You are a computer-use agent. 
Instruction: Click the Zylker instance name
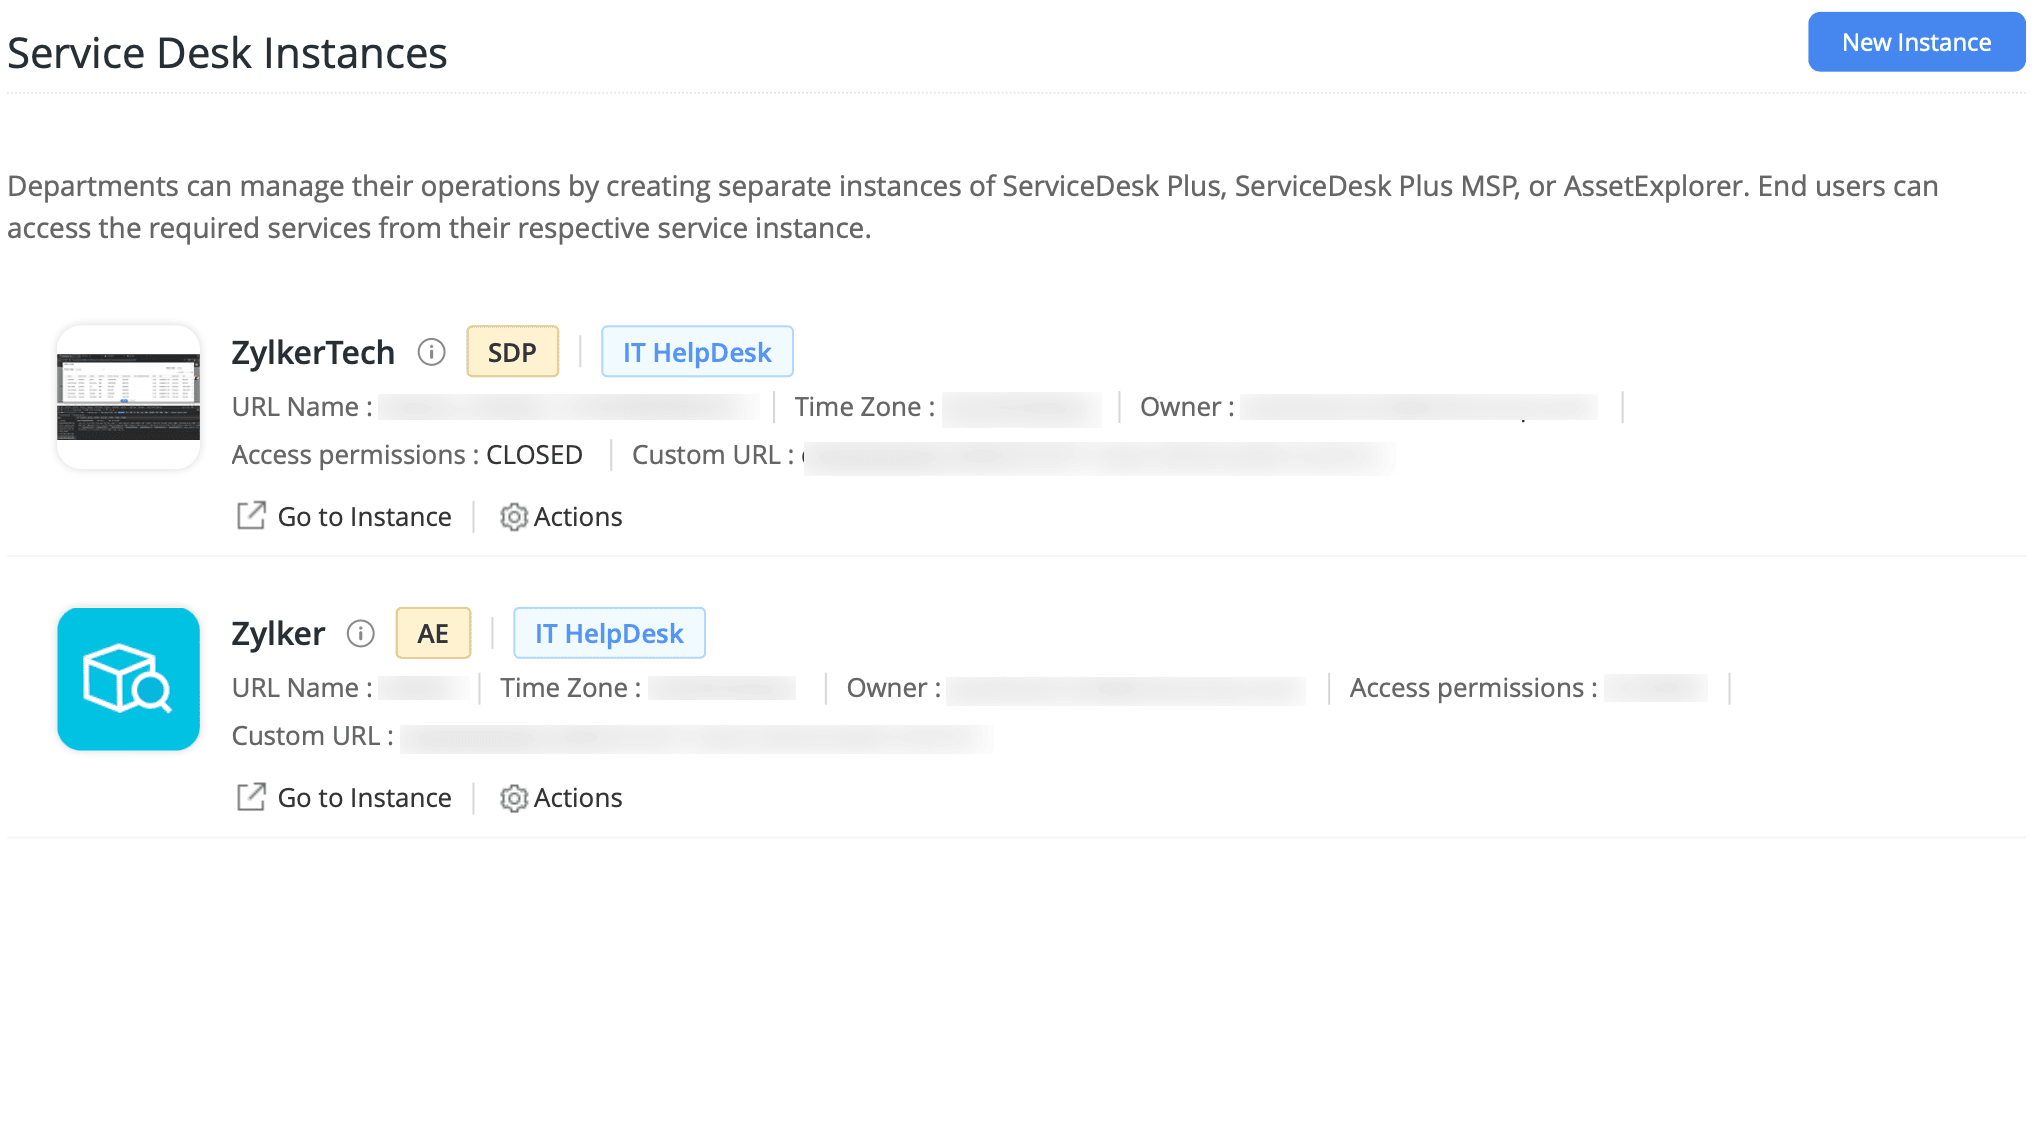[x=278, y=633]
